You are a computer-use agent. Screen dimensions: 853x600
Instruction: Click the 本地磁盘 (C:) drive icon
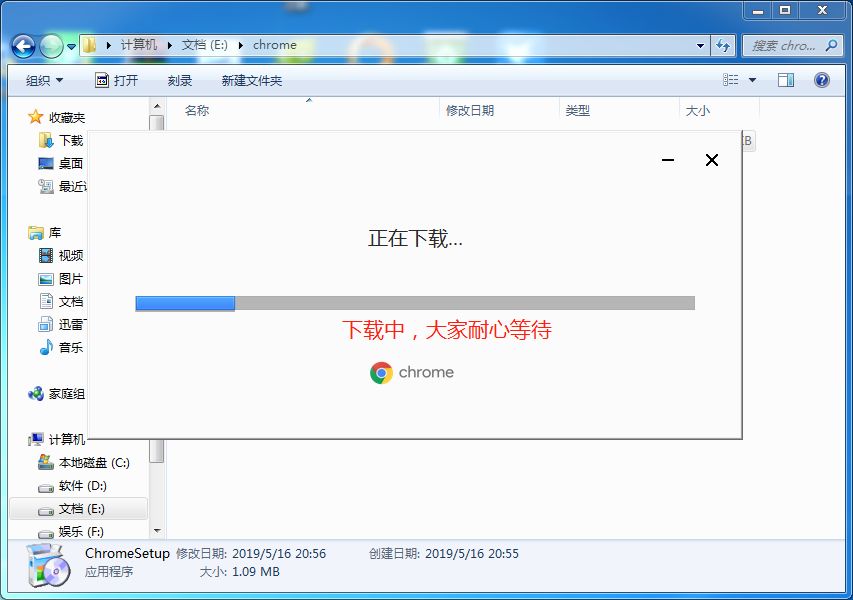(46, 462)
